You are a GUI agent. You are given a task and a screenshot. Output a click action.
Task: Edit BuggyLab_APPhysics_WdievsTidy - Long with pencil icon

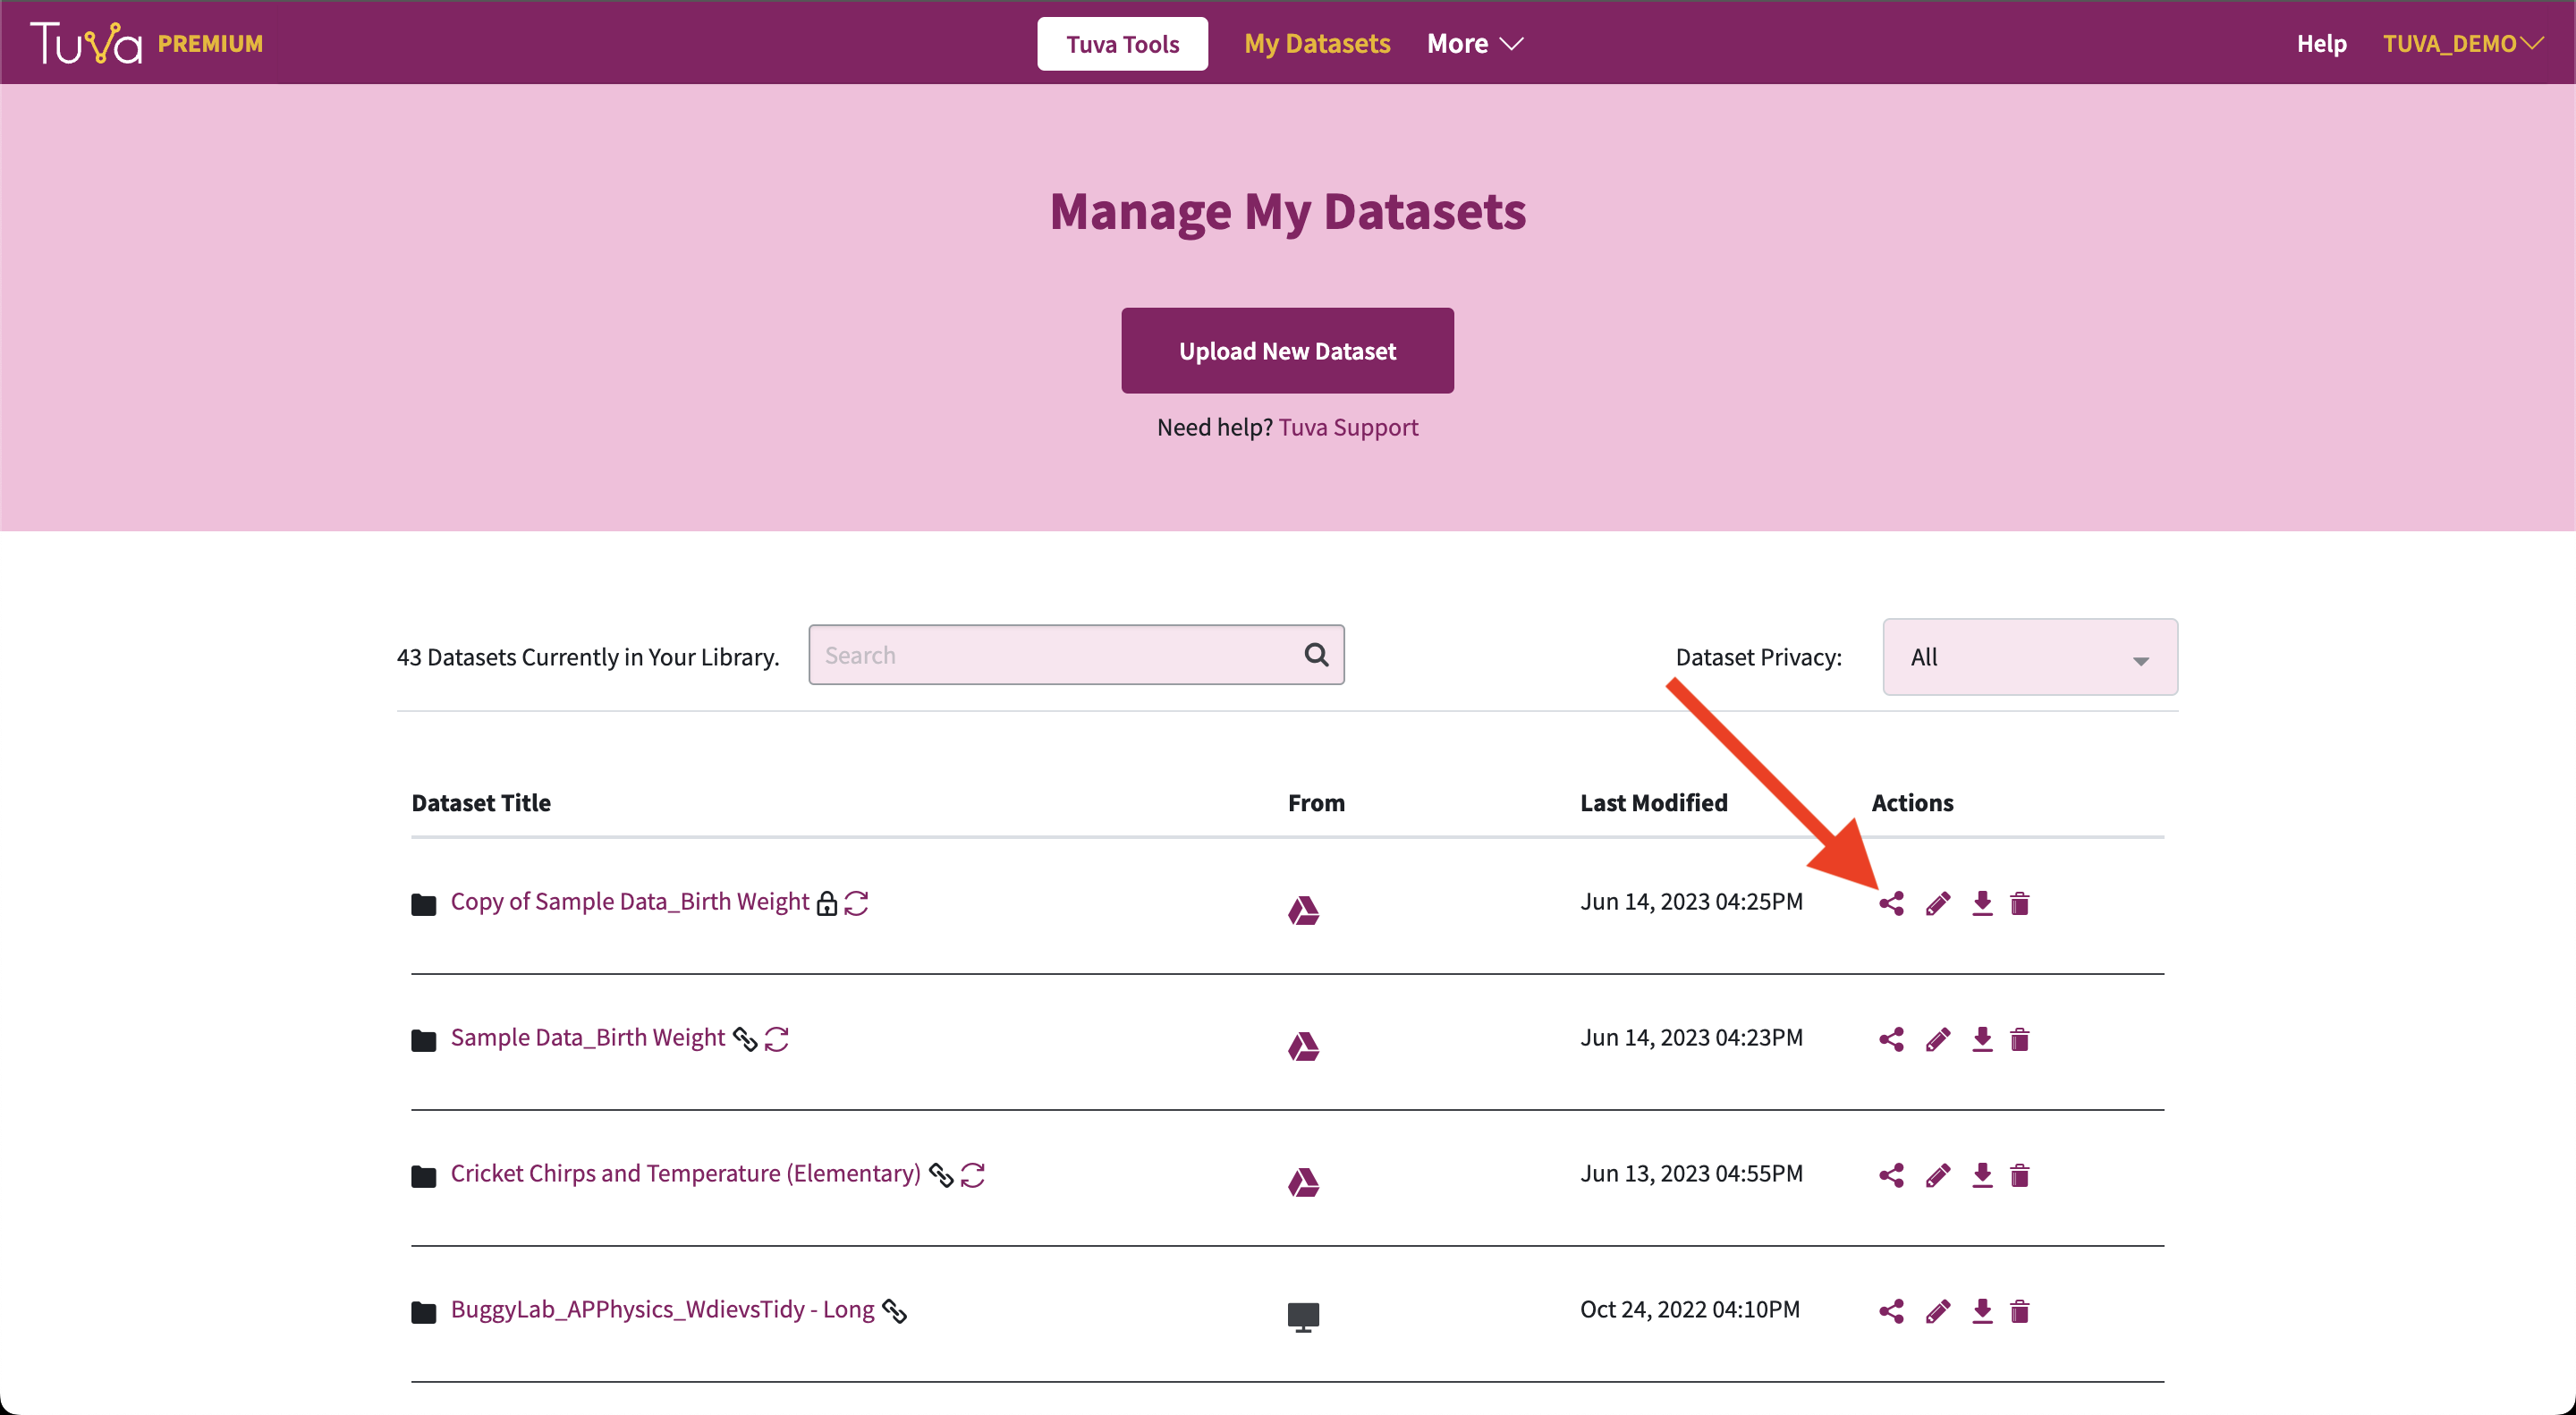click(1937, 1311)
